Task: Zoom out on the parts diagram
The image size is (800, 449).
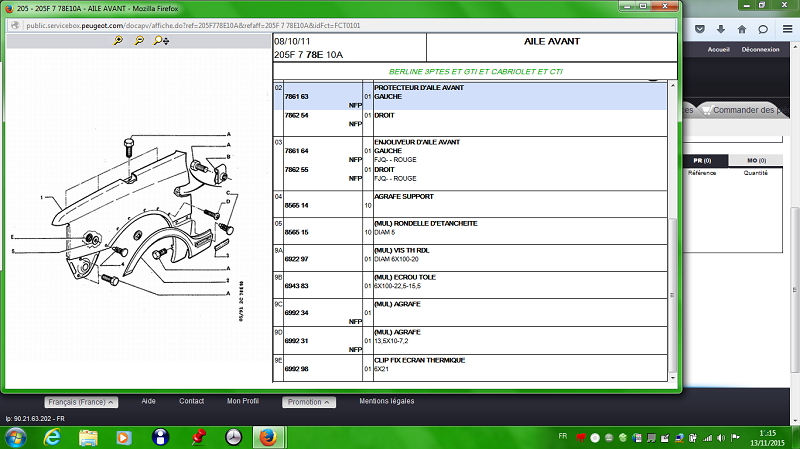Action: (139, 40)
